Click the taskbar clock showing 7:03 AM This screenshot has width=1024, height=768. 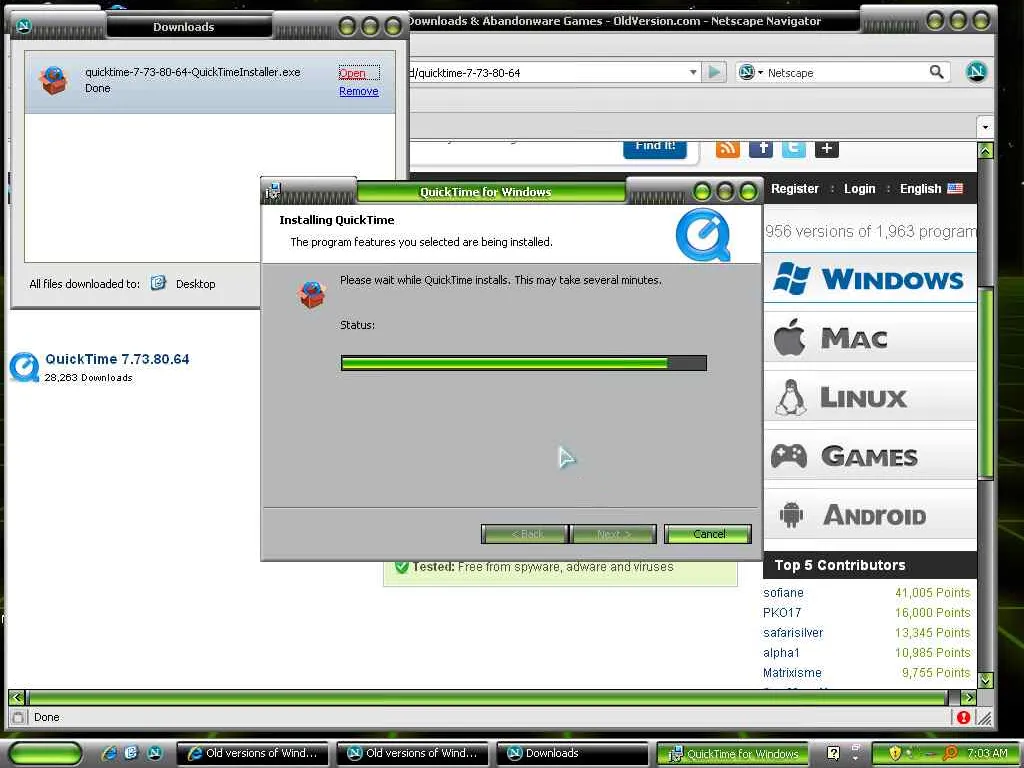[987, 753]
